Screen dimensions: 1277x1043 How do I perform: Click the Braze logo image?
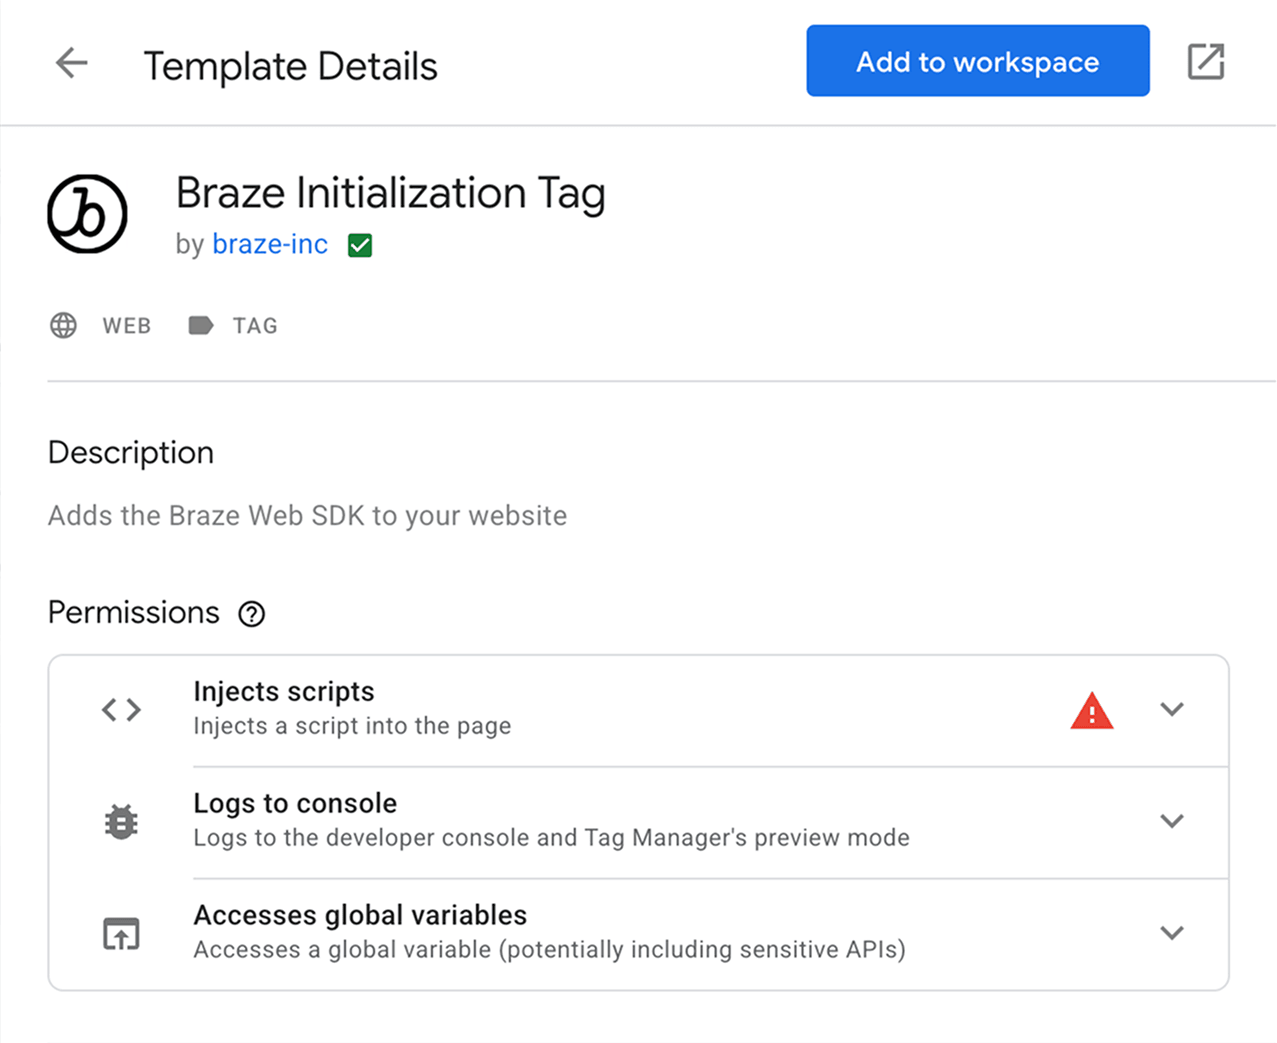click(87, 214)
